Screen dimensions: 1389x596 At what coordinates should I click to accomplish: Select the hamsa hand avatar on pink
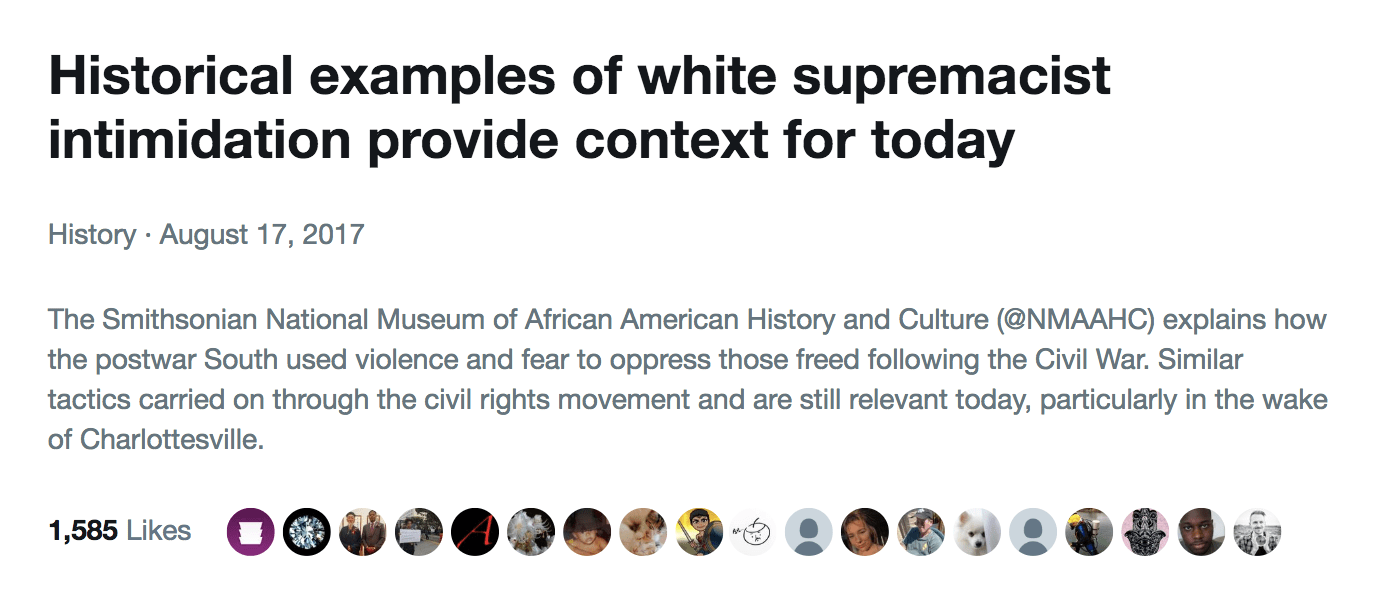click(x=1145, y=532)
